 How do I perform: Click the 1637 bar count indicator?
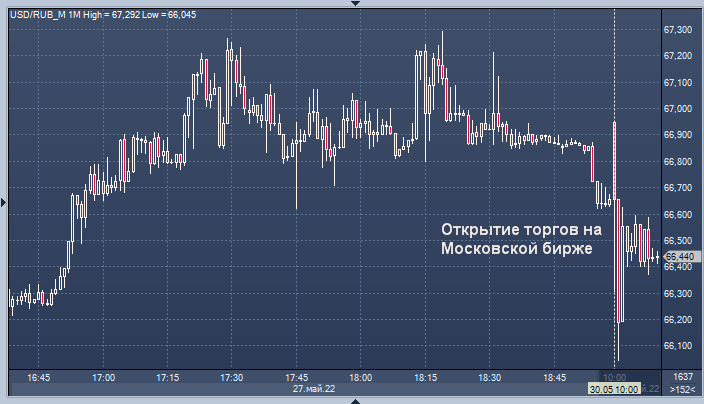[x=685, y=377]
